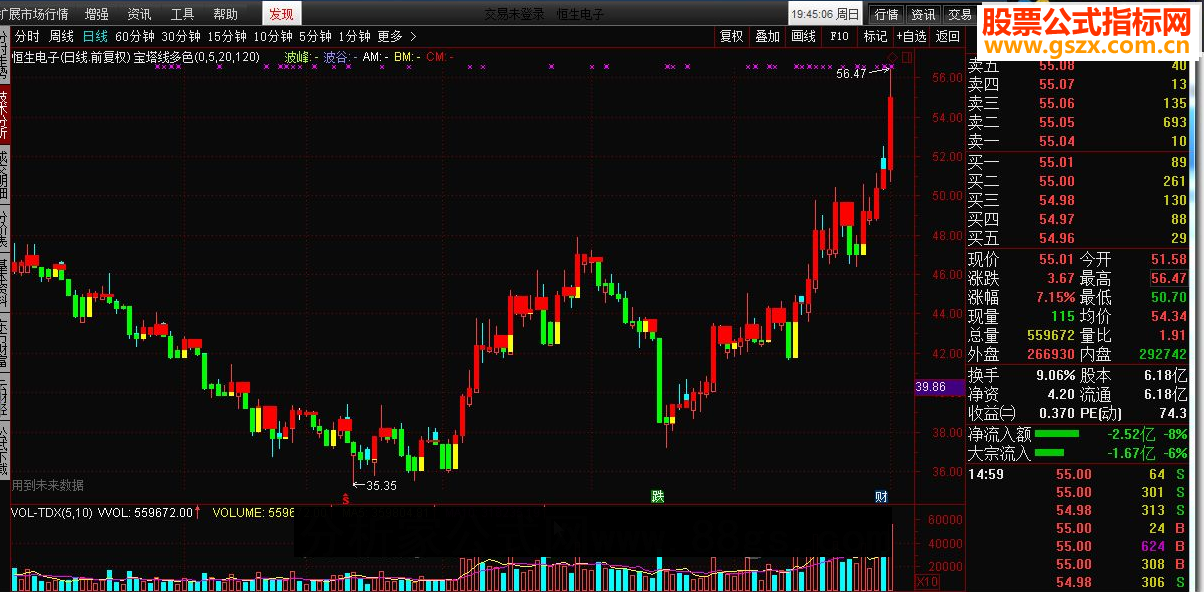Screen dimensions: 1204x592
Task: Click the 总量 559672 value
Action: [x=1050, y=335]
